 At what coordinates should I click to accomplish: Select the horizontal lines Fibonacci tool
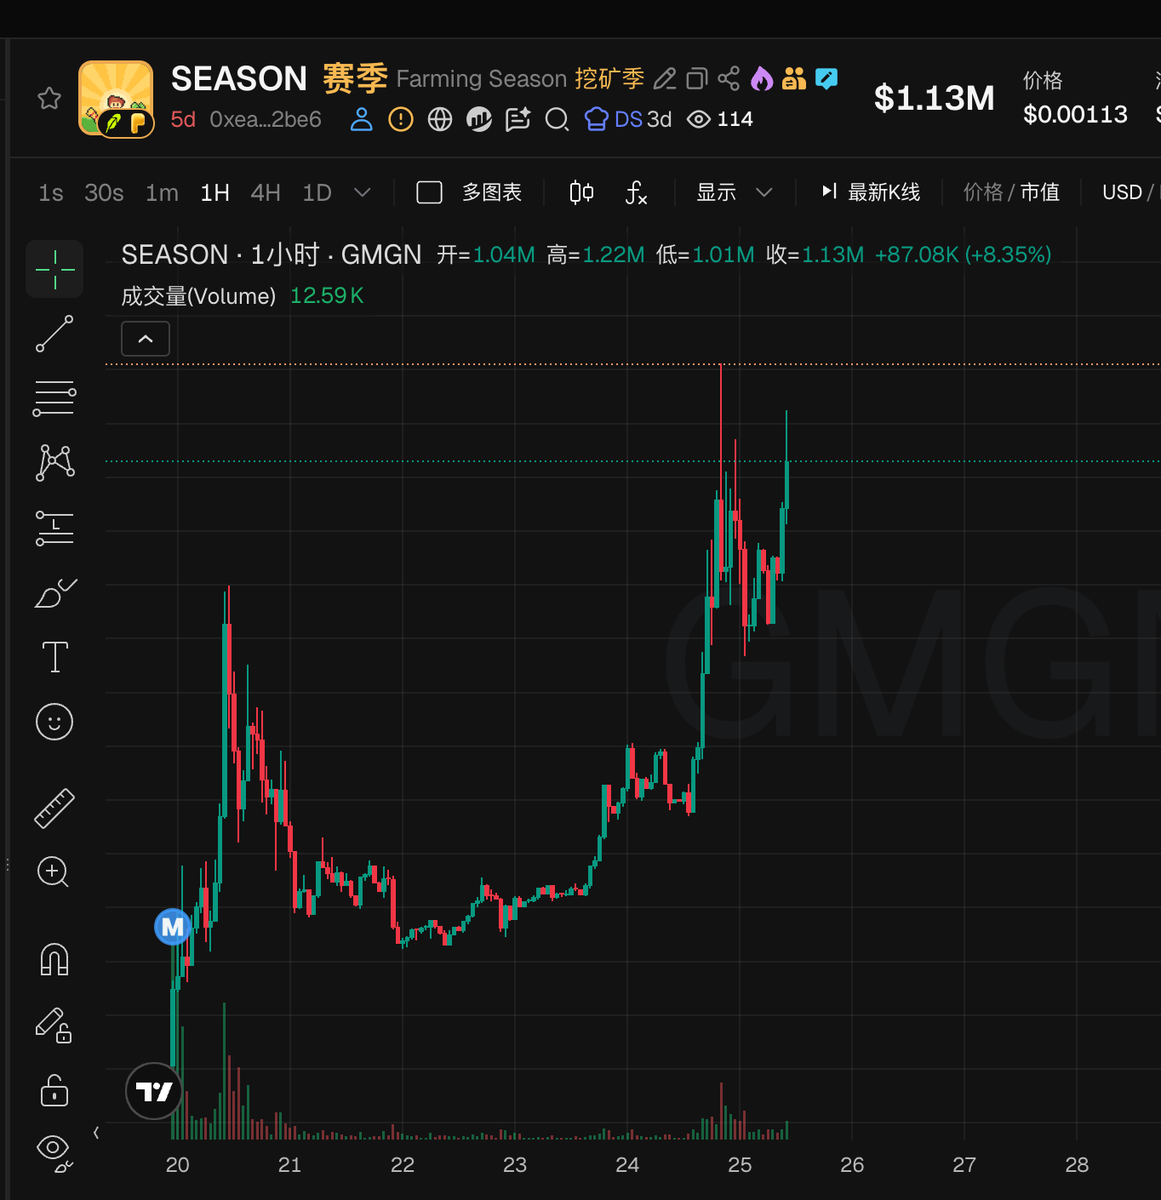(55, 398)
